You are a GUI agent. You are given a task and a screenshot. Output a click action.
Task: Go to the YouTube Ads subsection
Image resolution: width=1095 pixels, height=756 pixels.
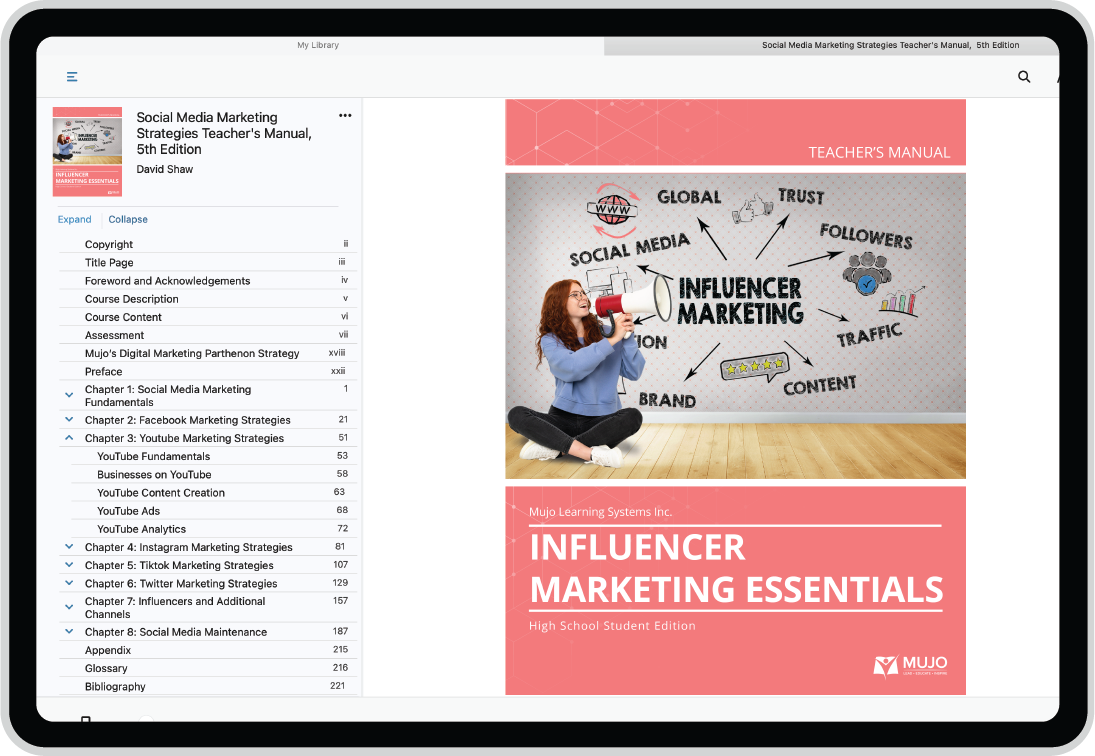click(x=128, y=511)
